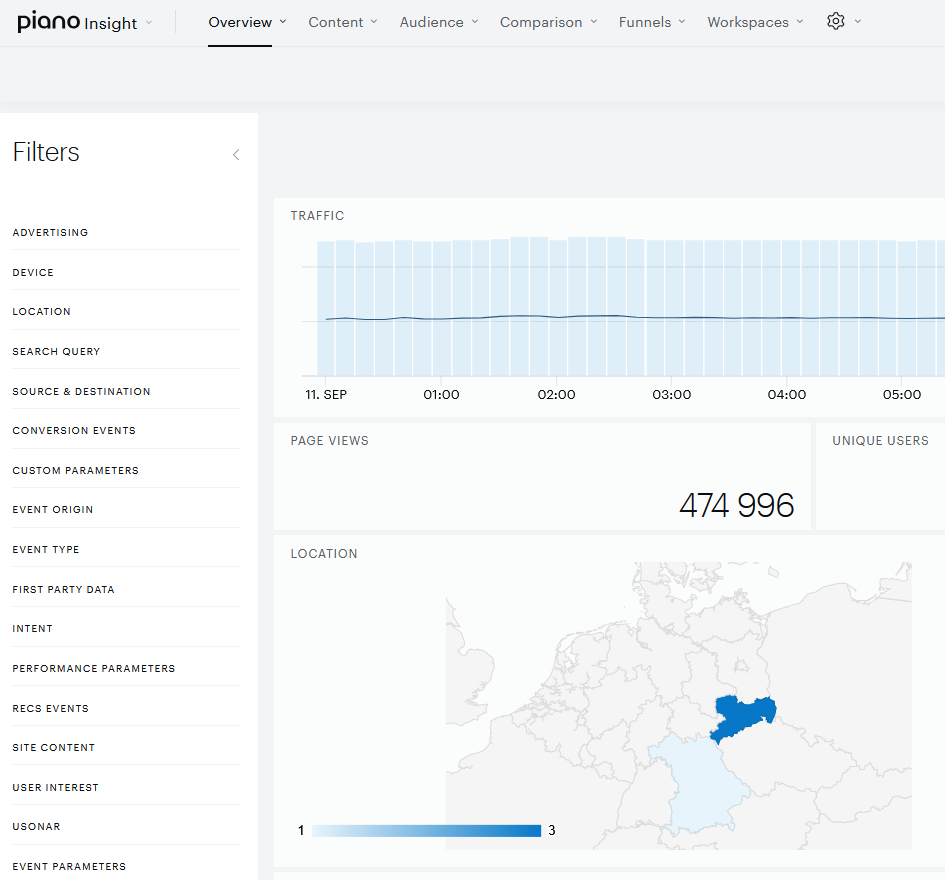The width and height of the screenshot is (945, 880).
Task: Click the Piano Insight logo
Action: 78,22
